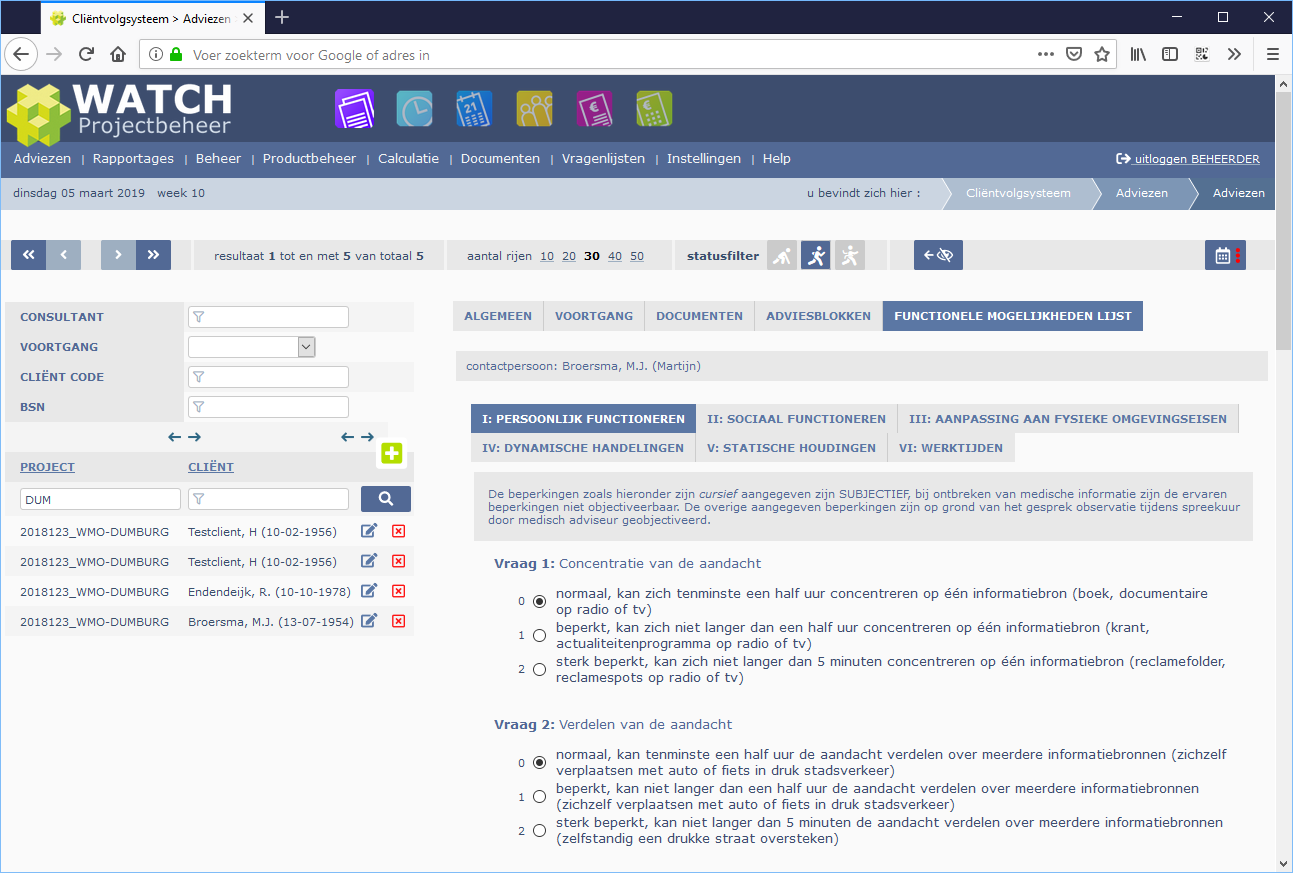Select option 2 sterk beperkt for Vraag 2
The height and width of the screenshot is (873, 1293).
(540, 830)
